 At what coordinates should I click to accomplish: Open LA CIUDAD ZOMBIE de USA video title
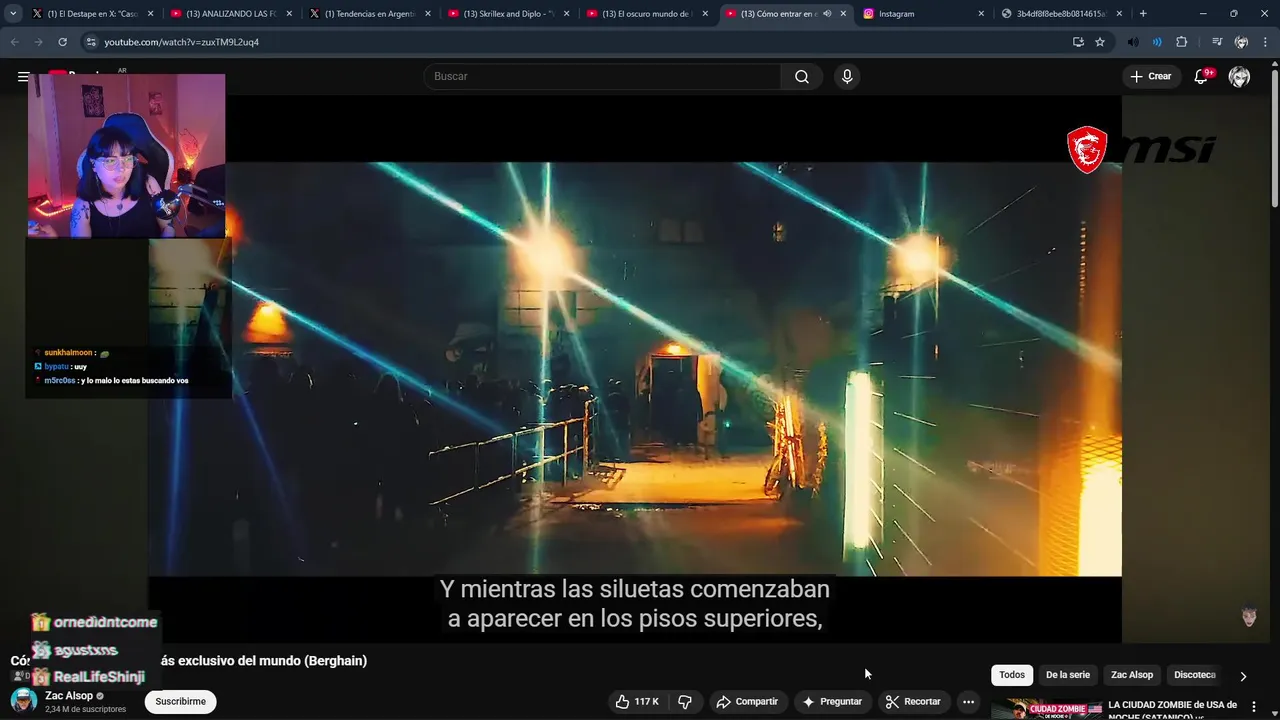coord(1172,709)
